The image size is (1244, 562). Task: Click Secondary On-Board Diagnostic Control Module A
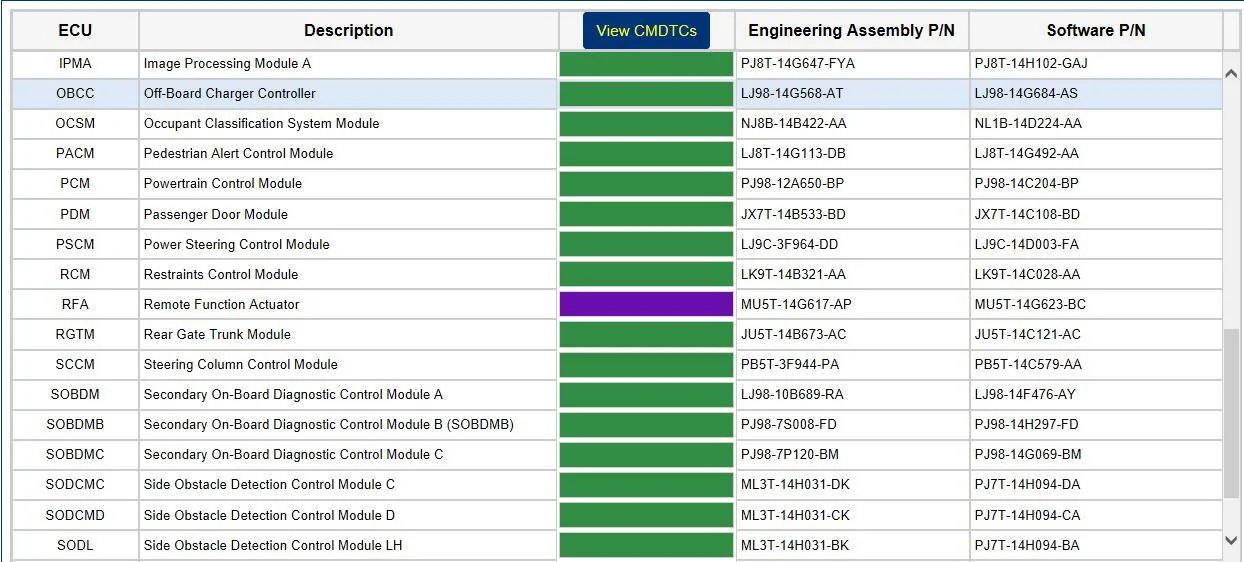[x=293, y=394]
